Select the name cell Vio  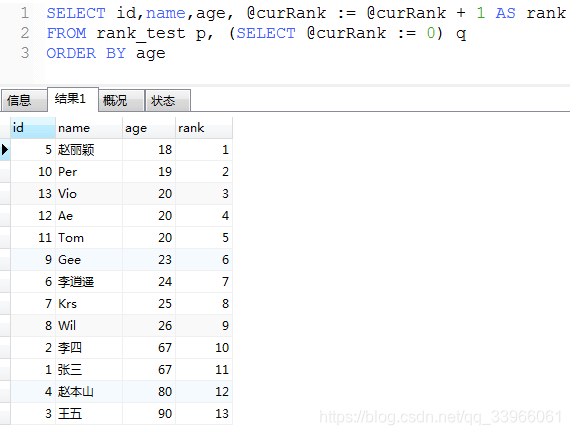[x=89, y=194]
